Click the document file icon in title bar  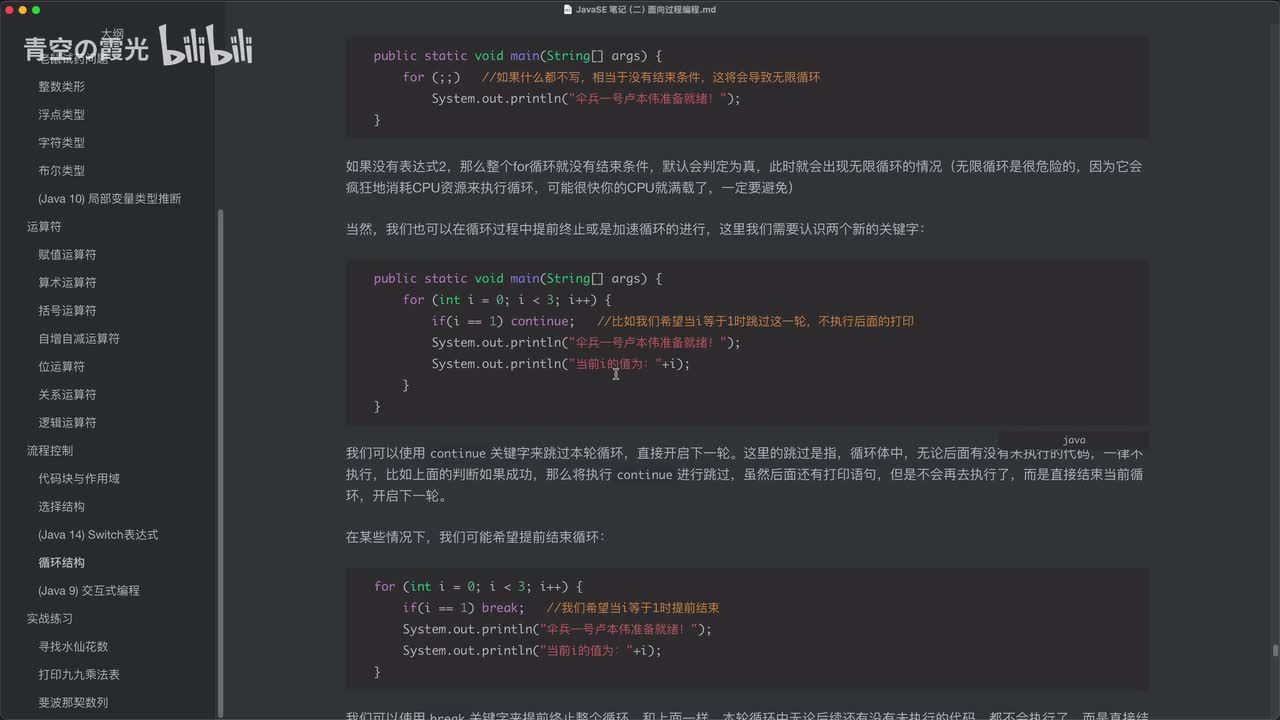pyautogui.click(x=568, y=10)
